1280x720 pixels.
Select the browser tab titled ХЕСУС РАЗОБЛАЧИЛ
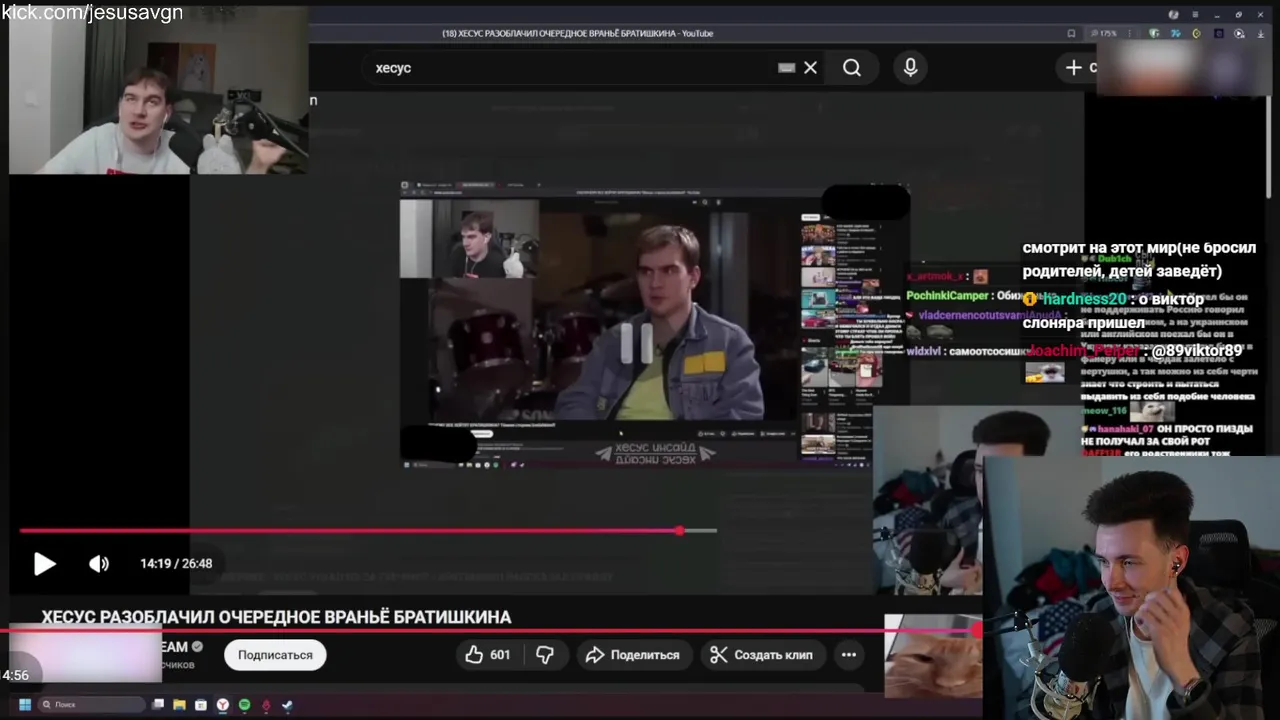[578, 33]
